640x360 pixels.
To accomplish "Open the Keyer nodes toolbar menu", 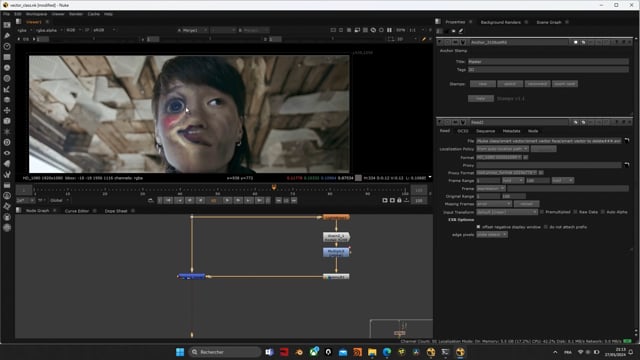I will (7, 89).
